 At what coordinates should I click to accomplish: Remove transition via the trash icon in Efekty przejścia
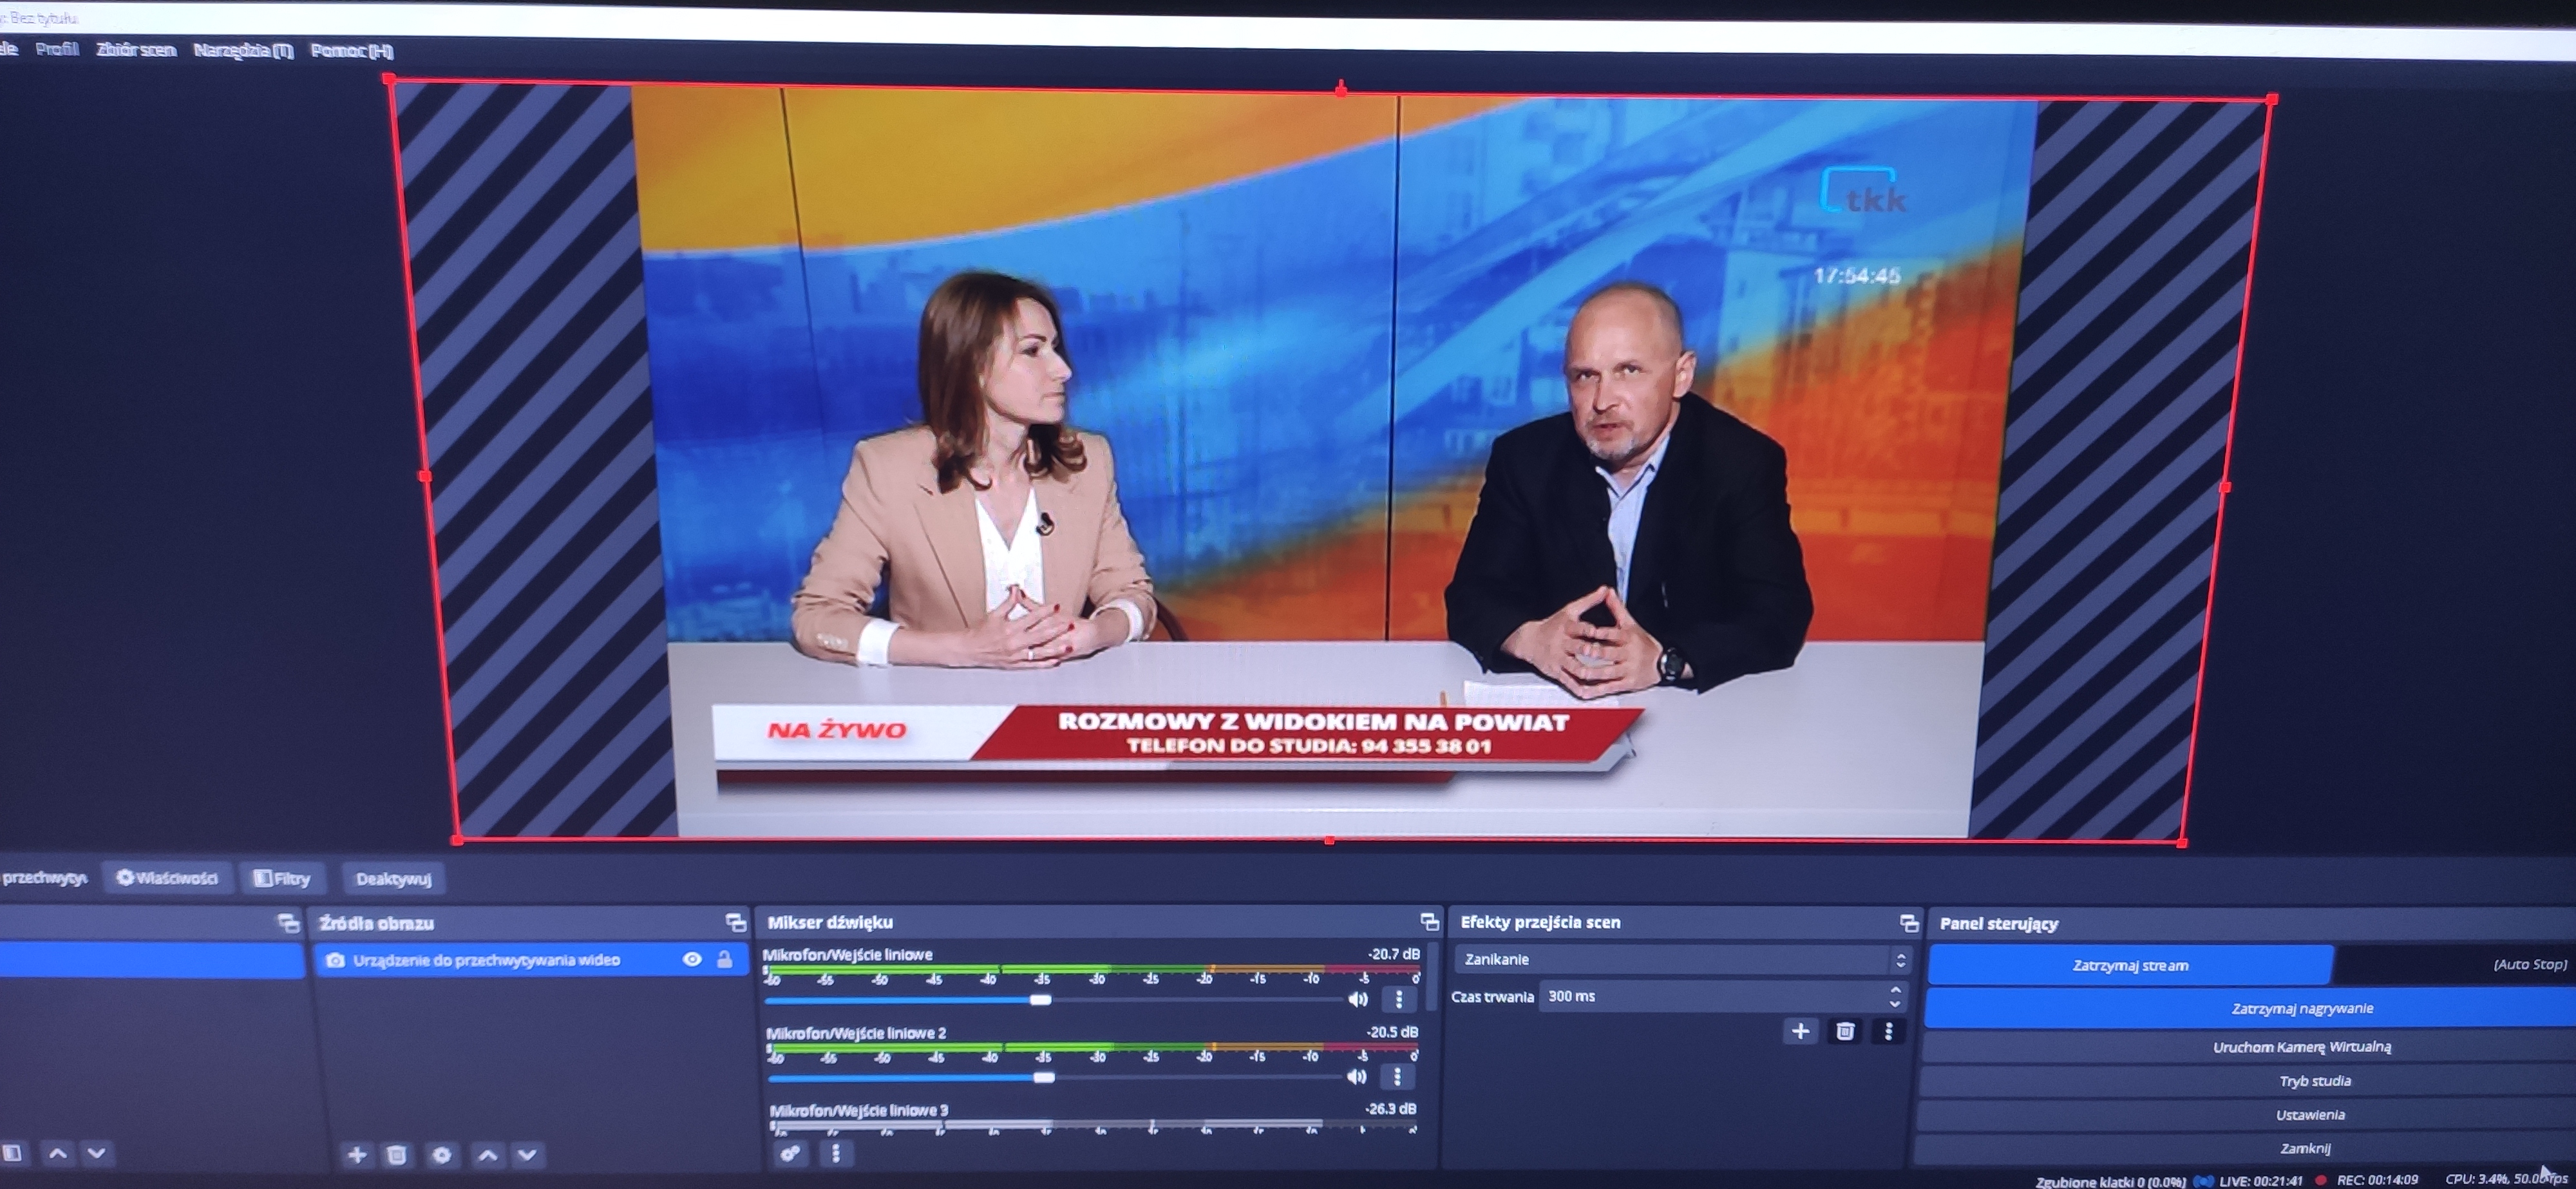coord(1845,1031)
